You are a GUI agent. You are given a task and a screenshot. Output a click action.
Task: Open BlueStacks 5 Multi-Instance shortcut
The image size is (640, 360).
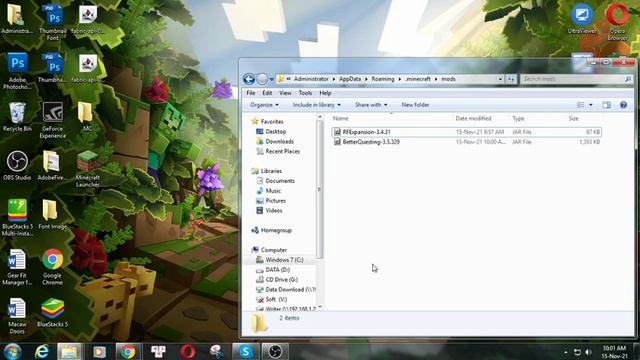17,218
